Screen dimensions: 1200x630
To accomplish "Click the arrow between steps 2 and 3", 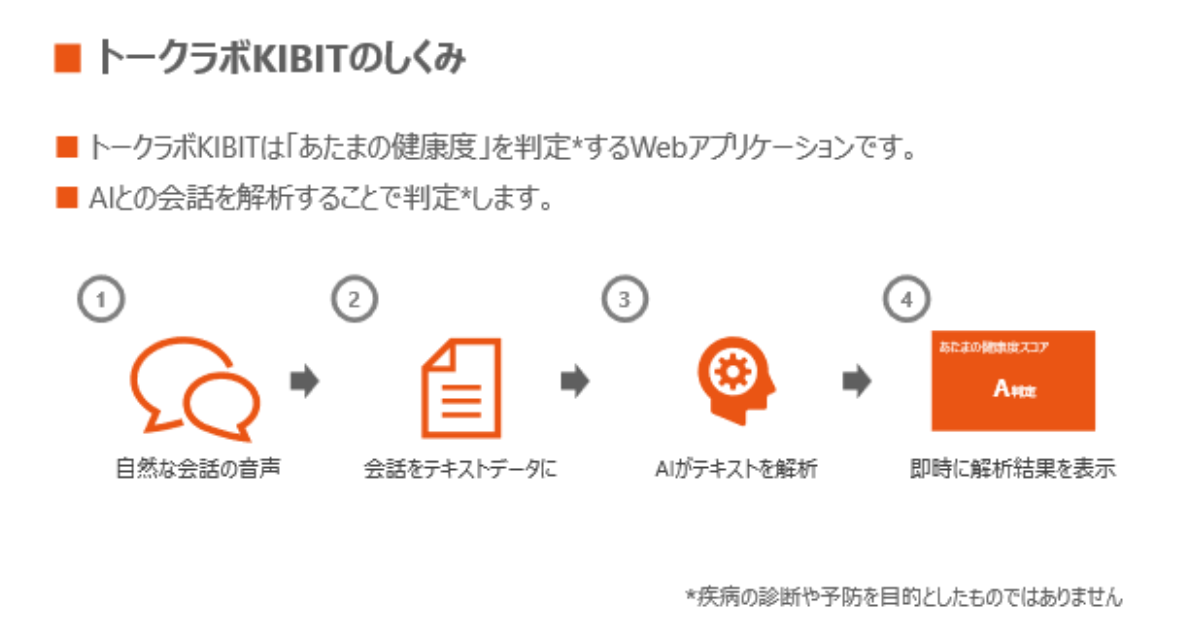I will [575, 382].
